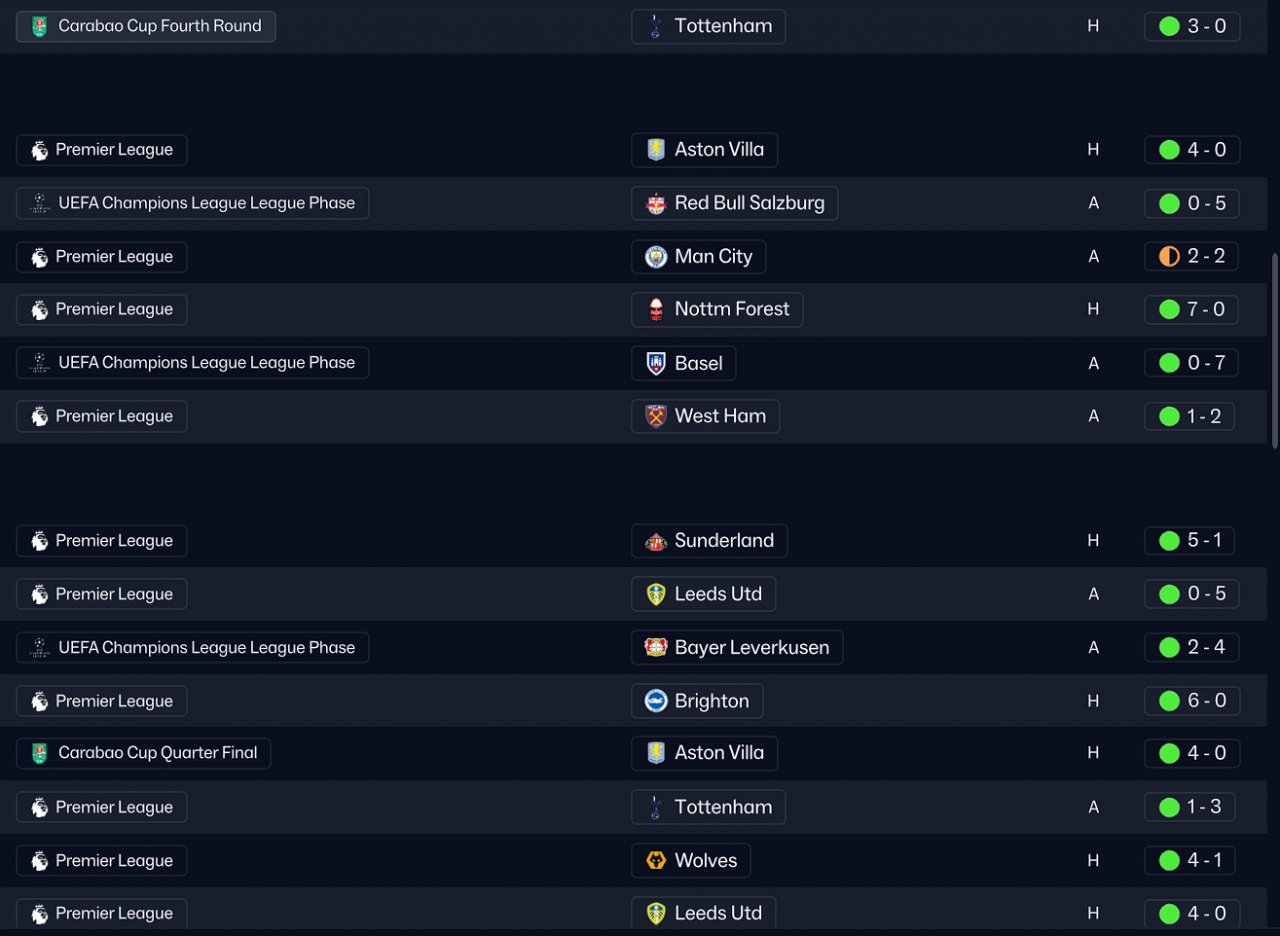Viewport: 1280px width, 936px height.
Task: Open the 6 - 0 Brighton match result
Action: pos(1192,701)
